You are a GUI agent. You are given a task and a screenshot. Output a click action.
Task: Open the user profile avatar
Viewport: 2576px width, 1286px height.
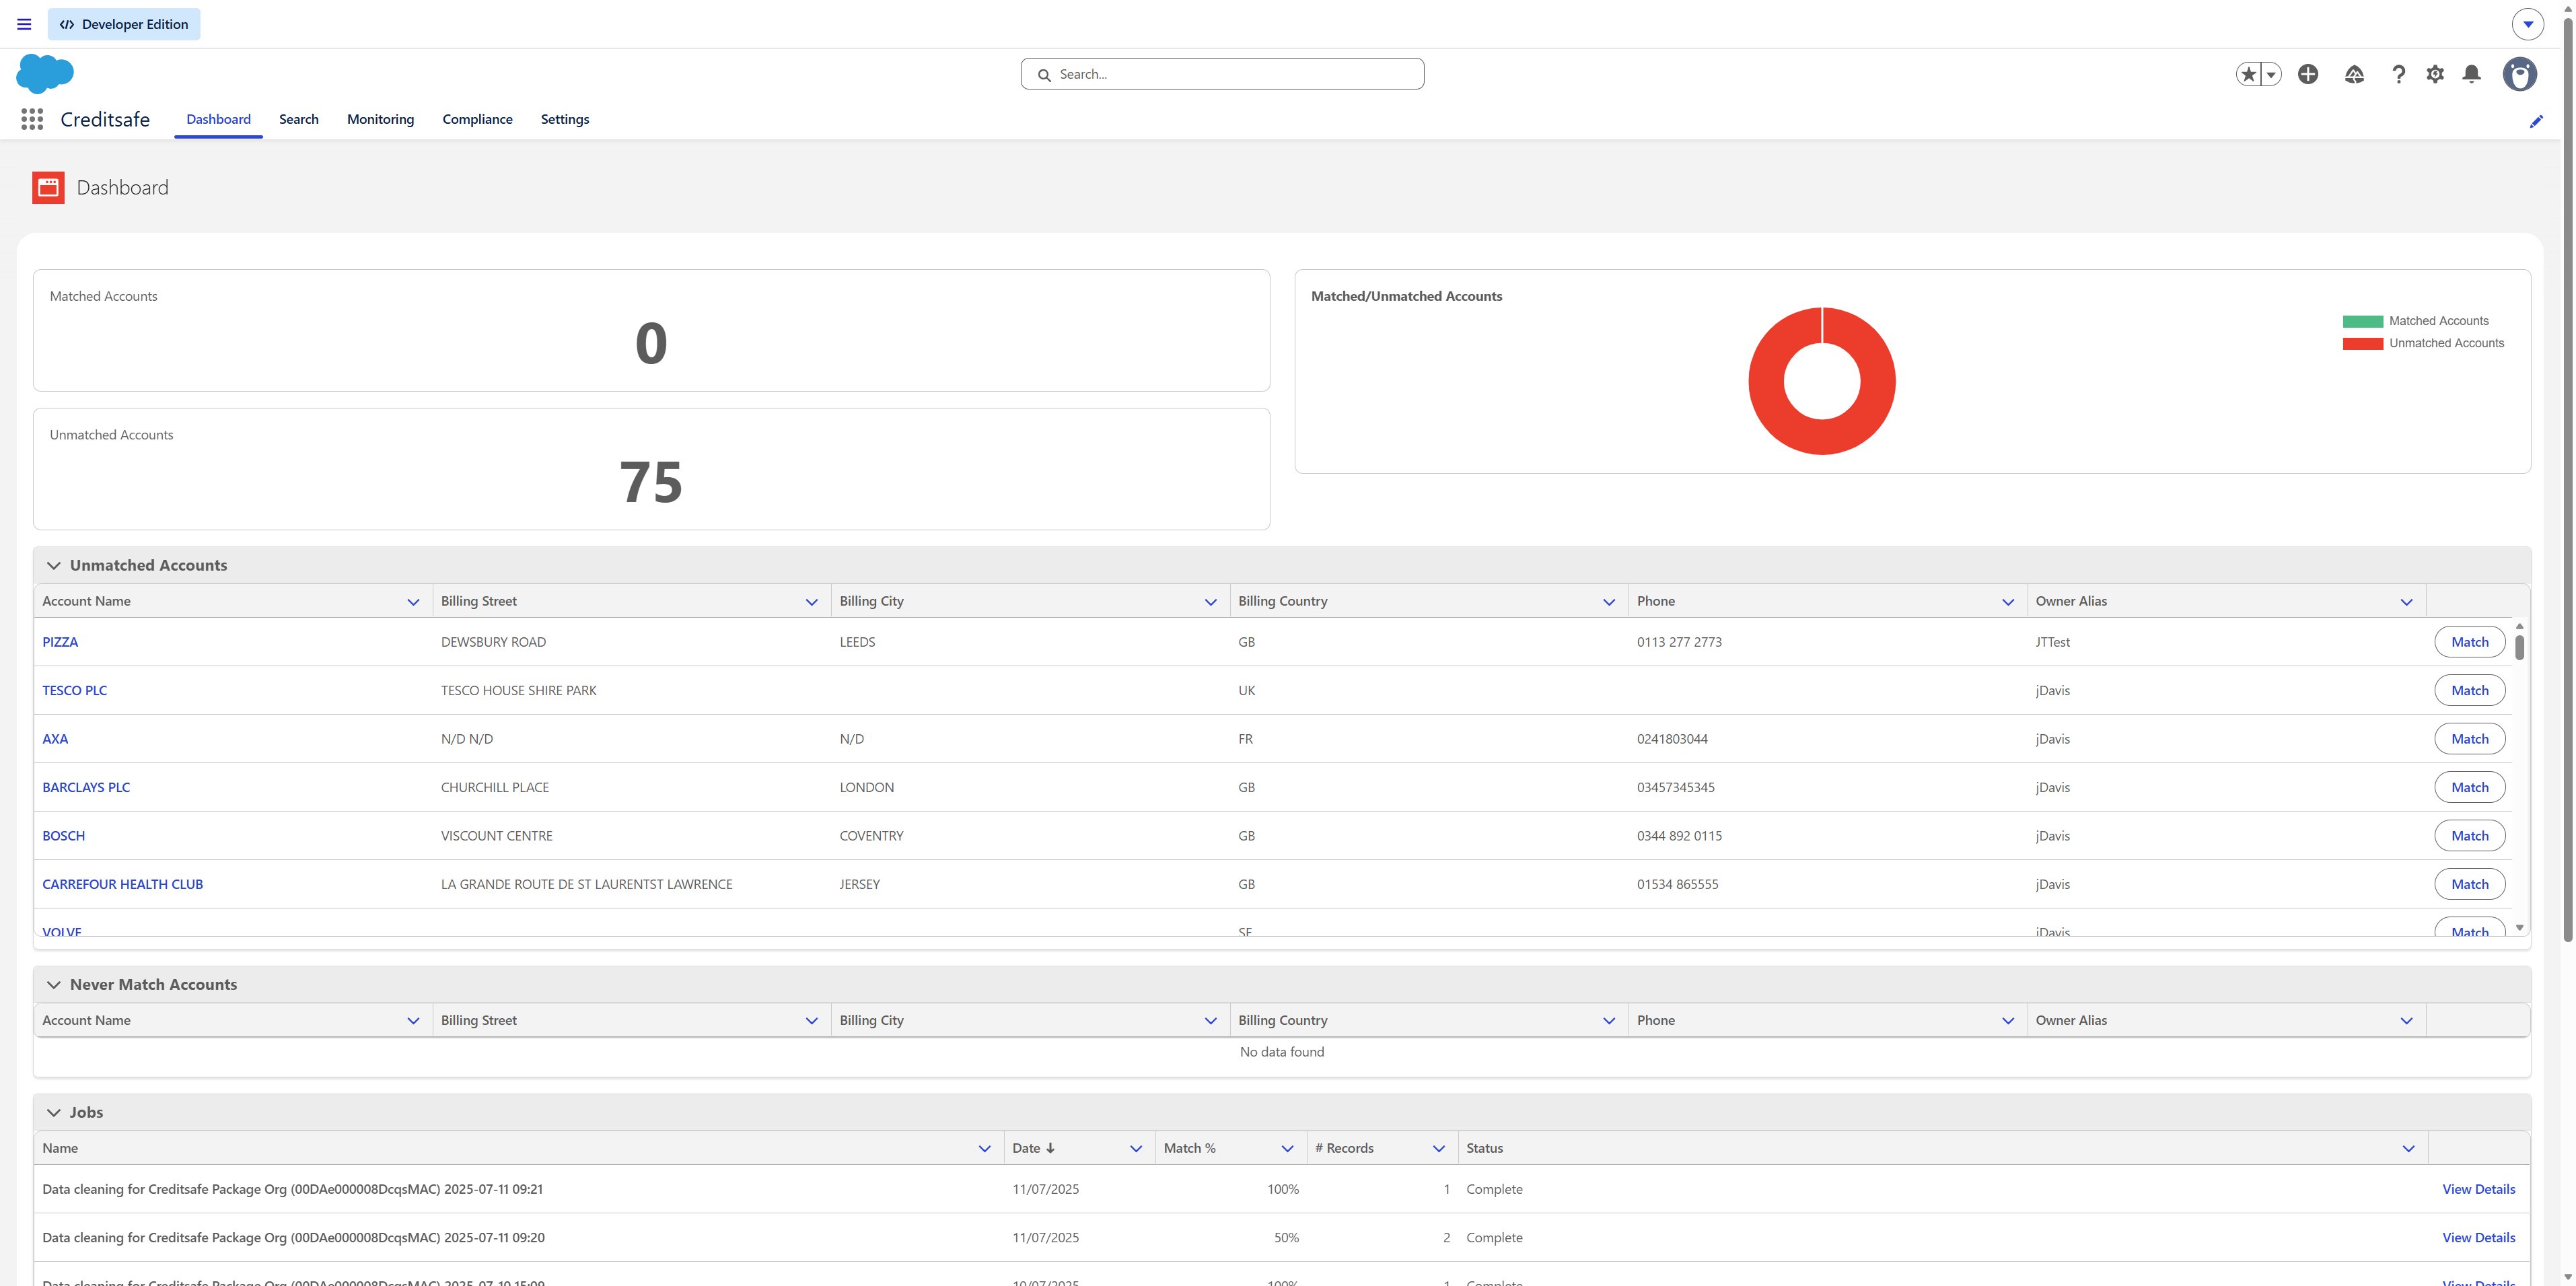tap(2519, 74)
